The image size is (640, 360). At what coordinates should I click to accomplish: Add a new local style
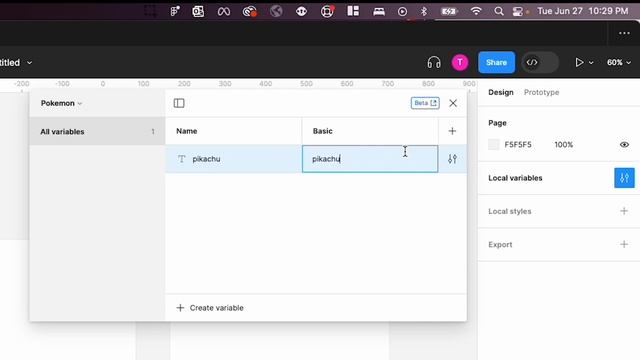[624, 211]
